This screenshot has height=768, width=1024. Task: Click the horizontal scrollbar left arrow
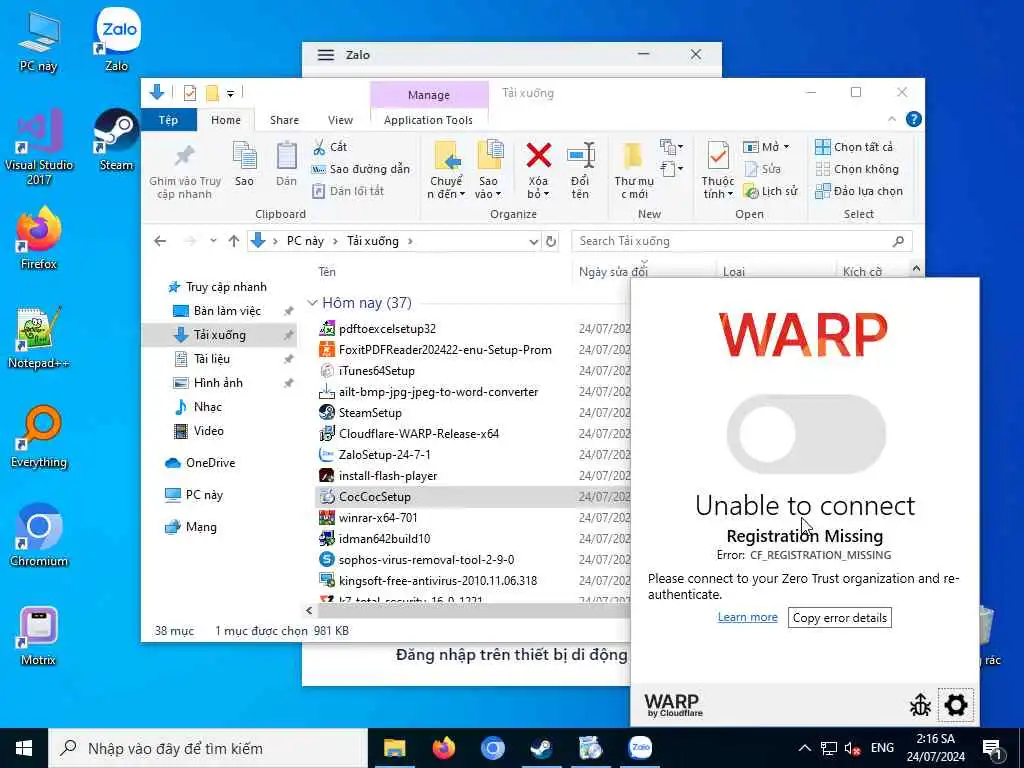309,611
